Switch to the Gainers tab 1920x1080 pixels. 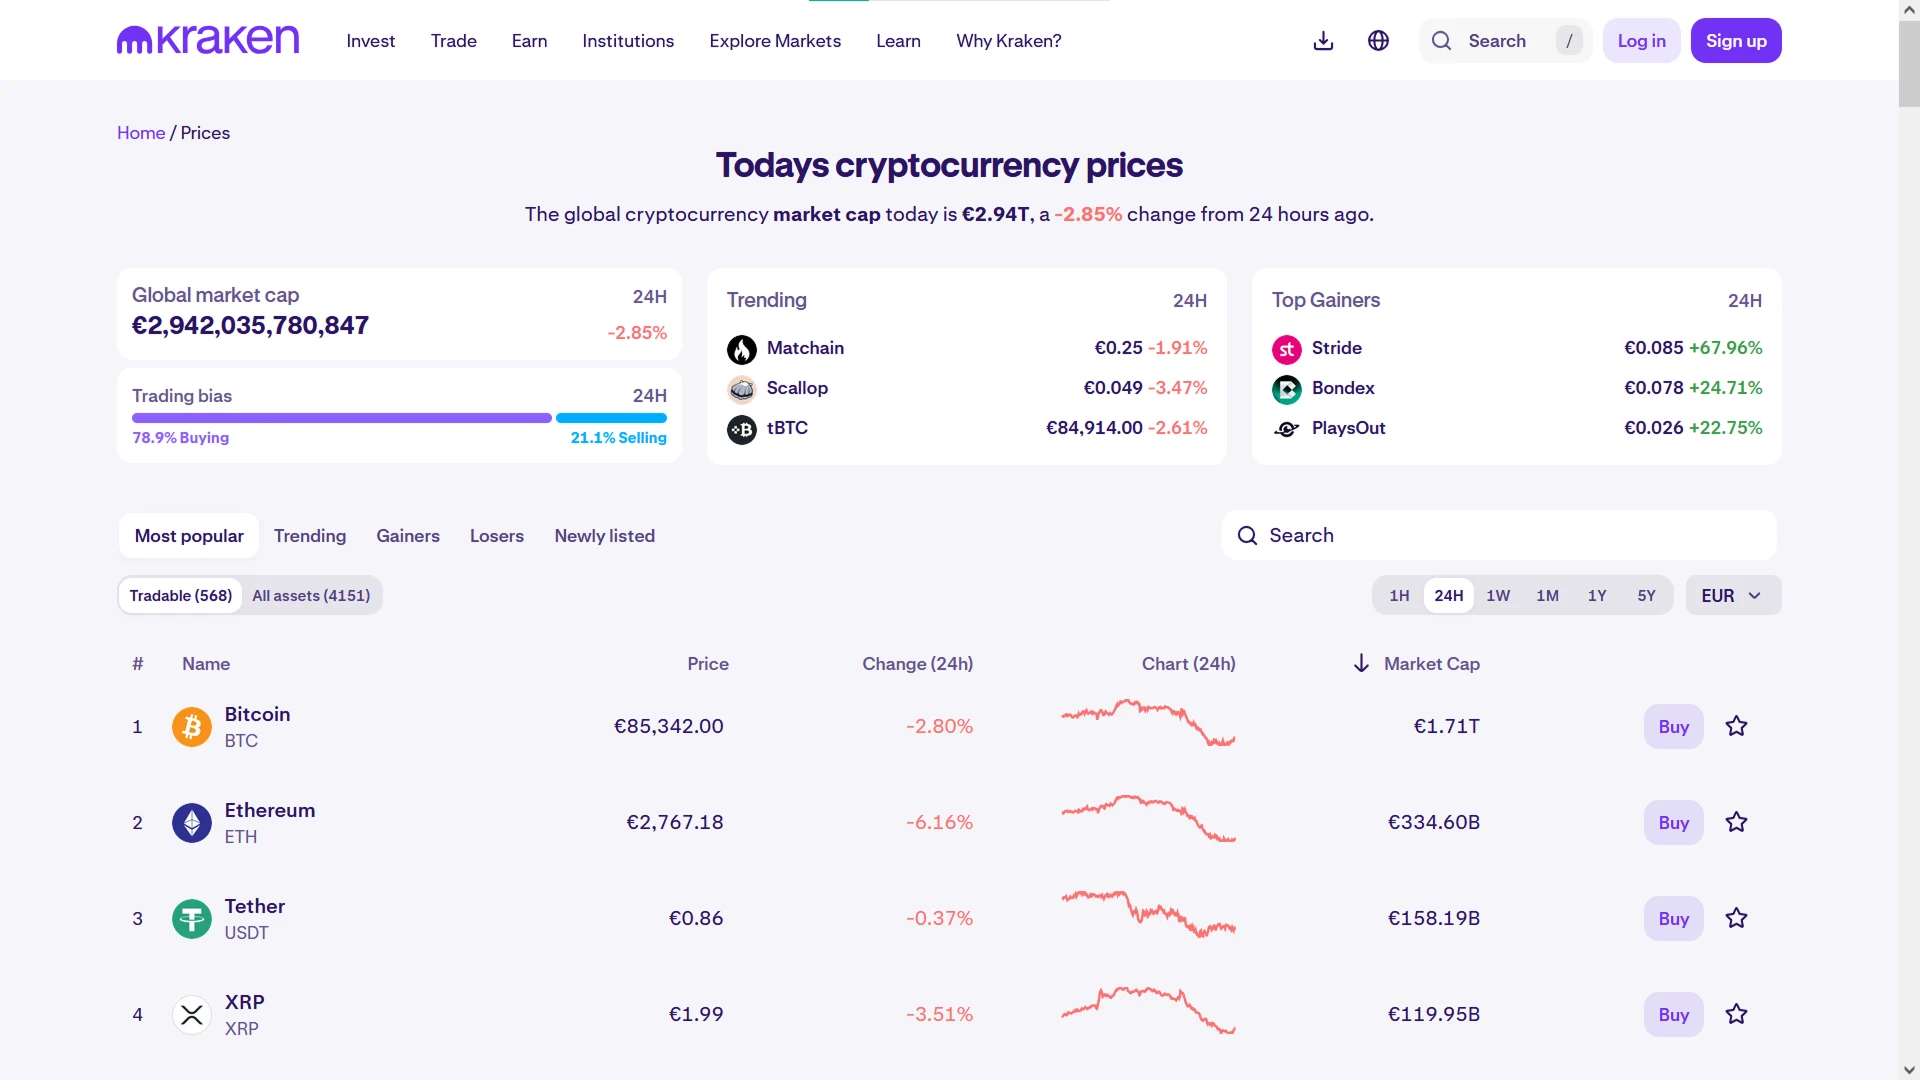407,536
